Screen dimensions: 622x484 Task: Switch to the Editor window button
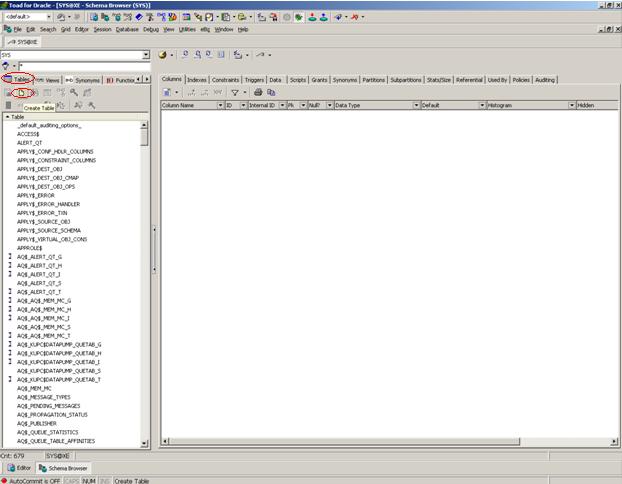[19, 468]
